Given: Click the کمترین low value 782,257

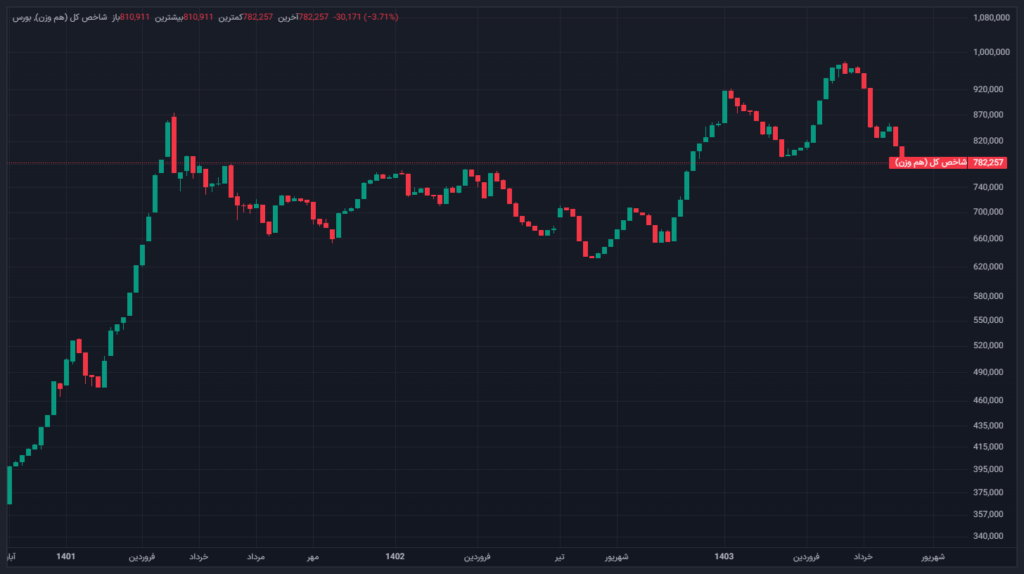Looking at the screenshot, I should [x=258, y=17].
